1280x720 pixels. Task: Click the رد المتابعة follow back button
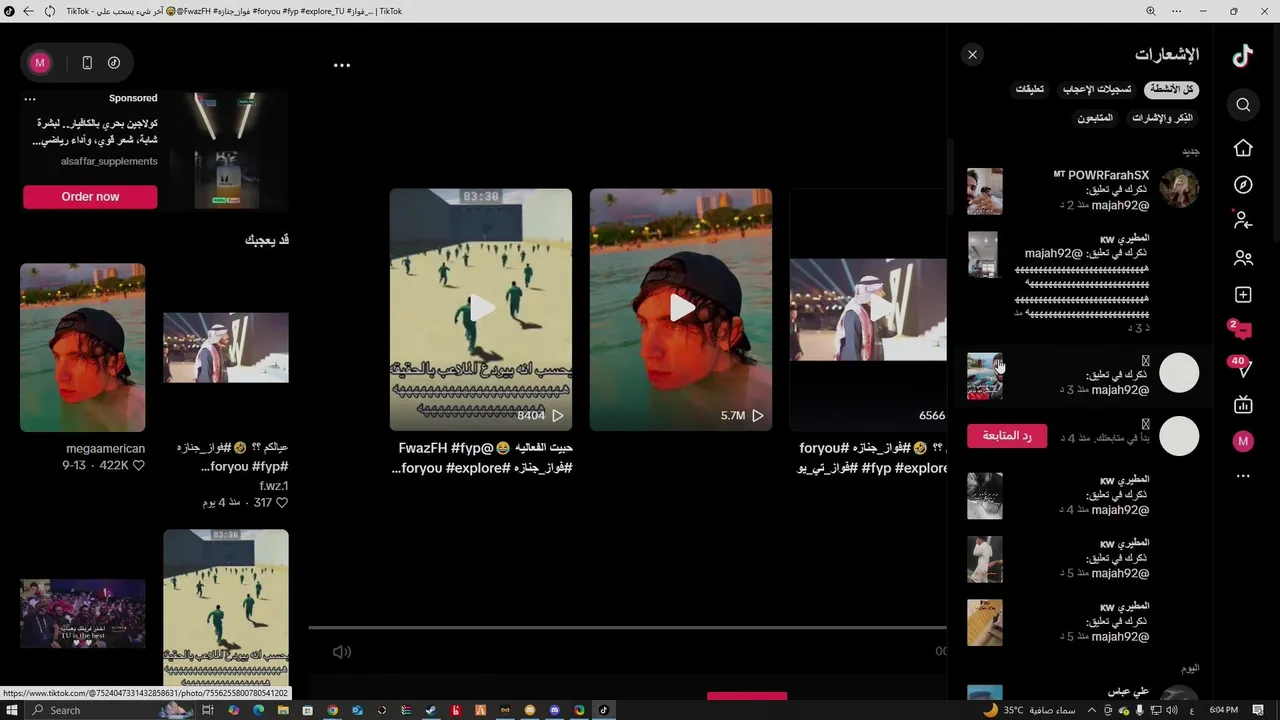click(x=1007, y=436)
